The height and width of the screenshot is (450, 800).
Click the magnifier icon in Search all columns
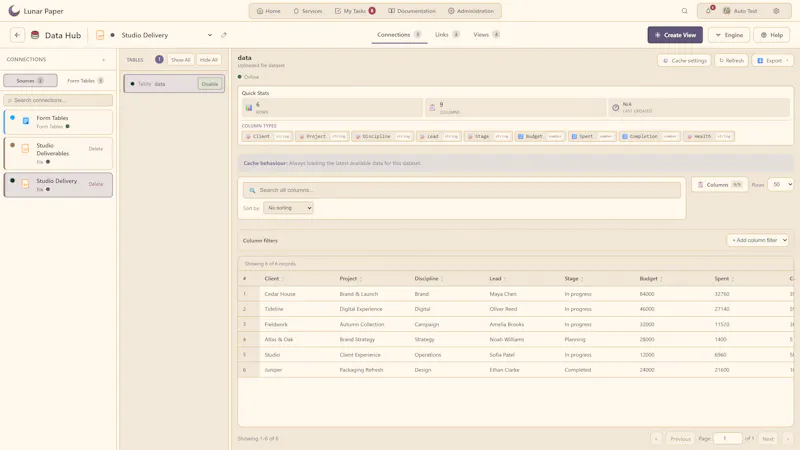pos(252,190)
